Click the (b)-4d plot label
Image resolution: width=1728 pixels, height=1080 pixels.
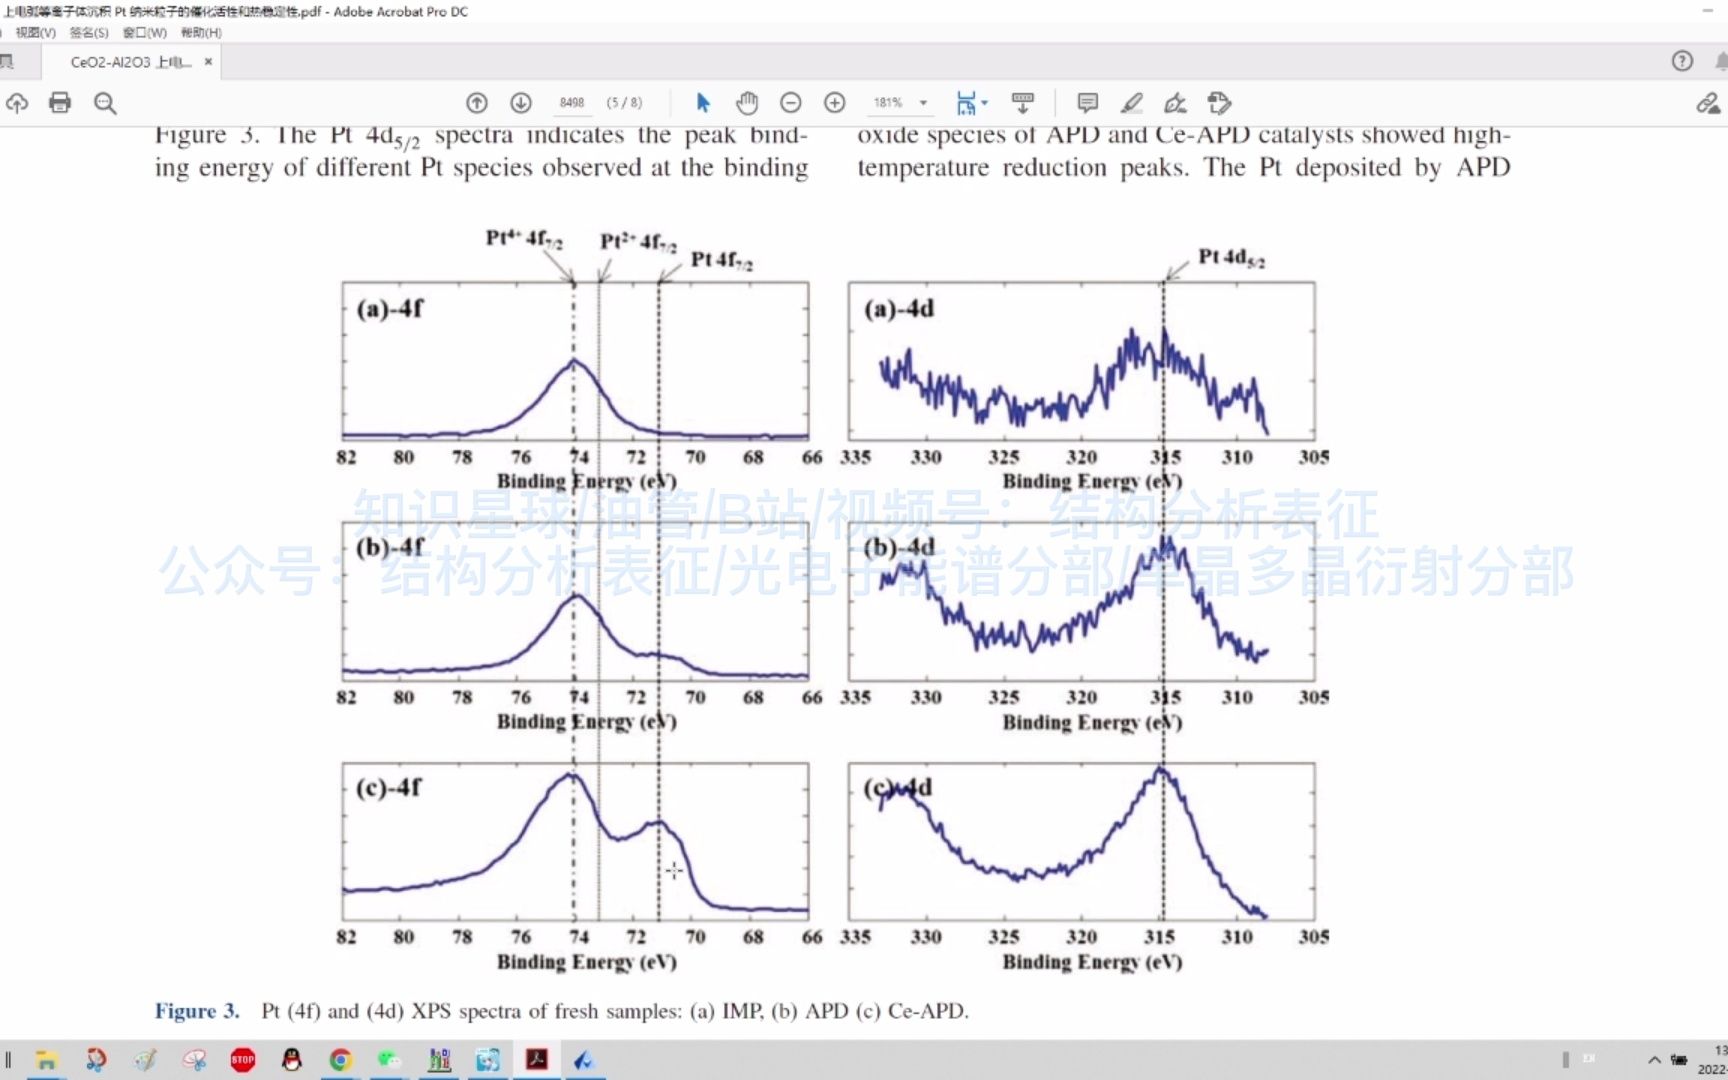(x=899, y=548)
